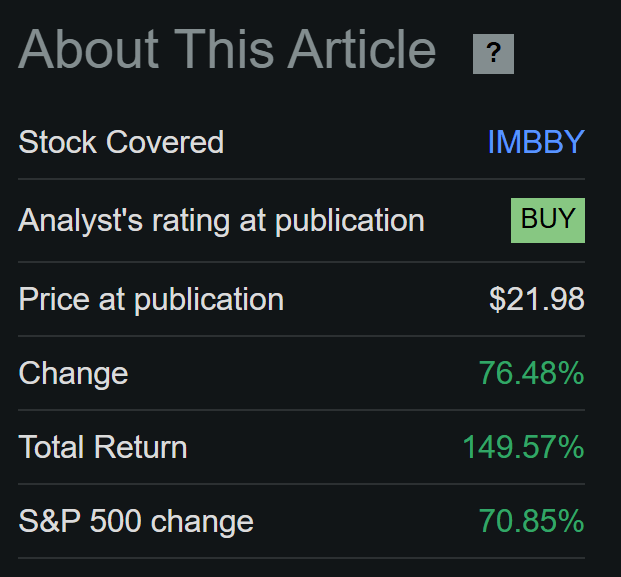Click the Change row label
The width and height of the screenshot is (621, 577).
[x=73, y=374]
